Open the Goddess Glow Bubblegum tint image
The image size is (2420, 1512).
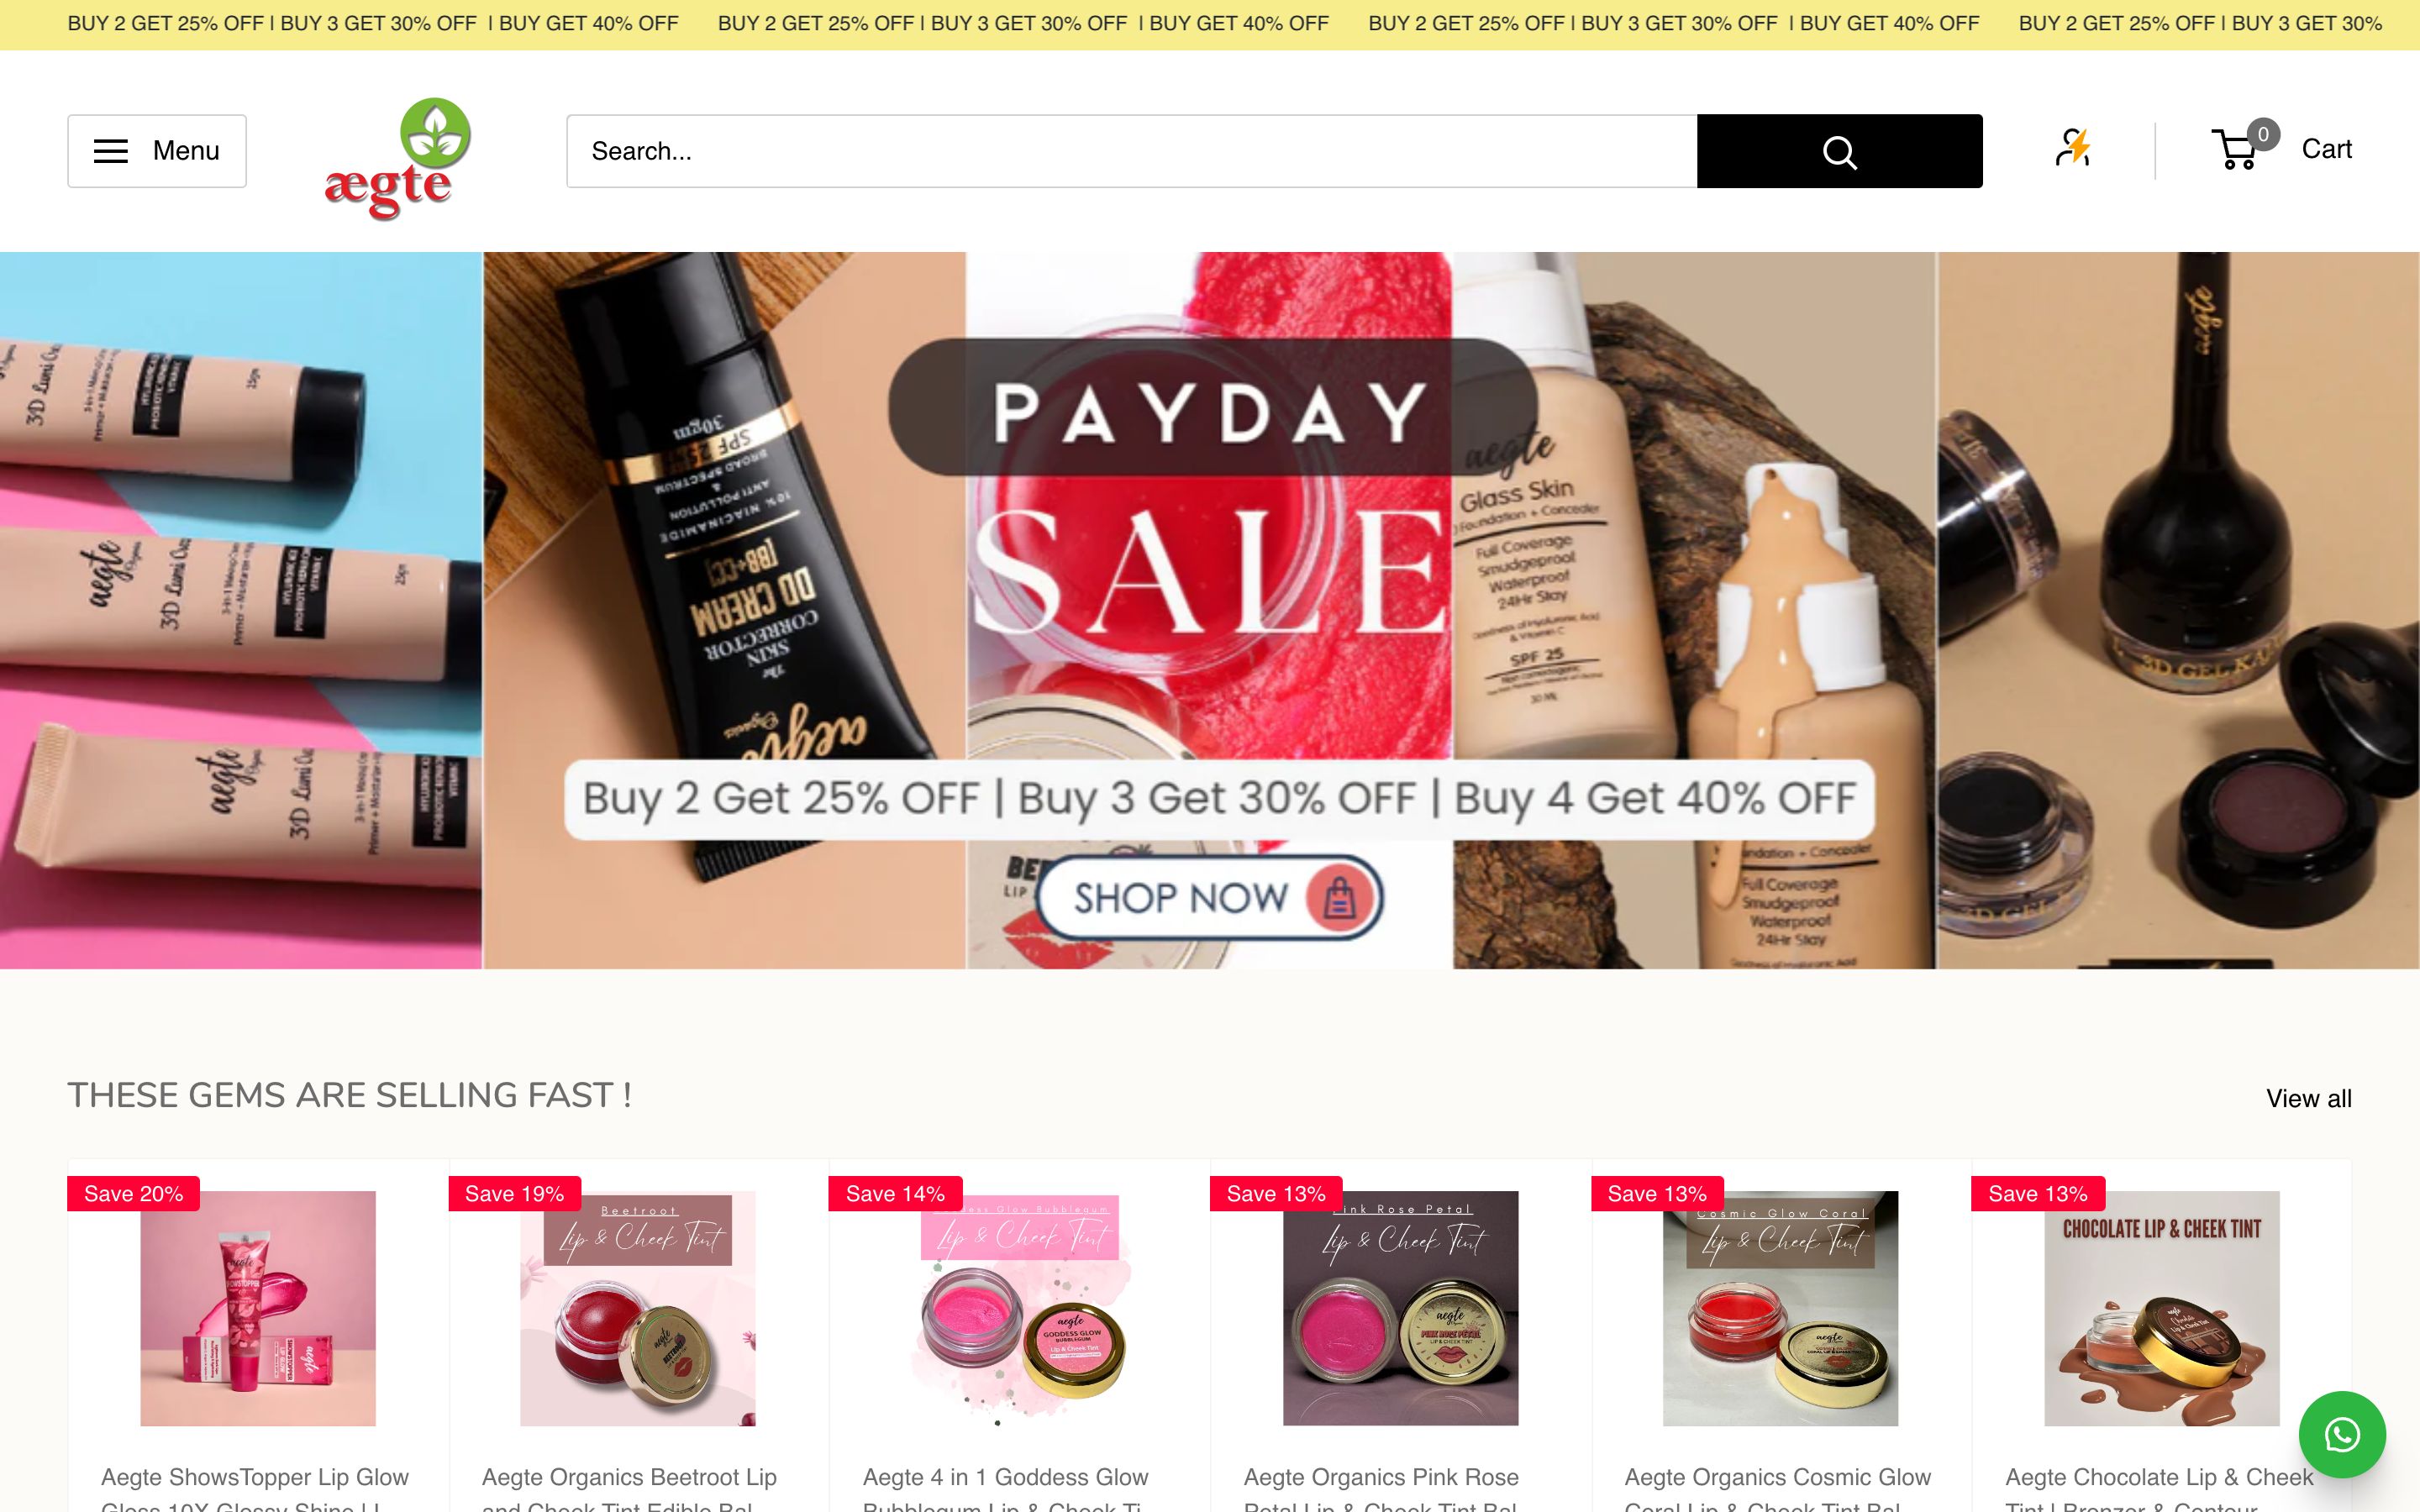point(1019,1308)
